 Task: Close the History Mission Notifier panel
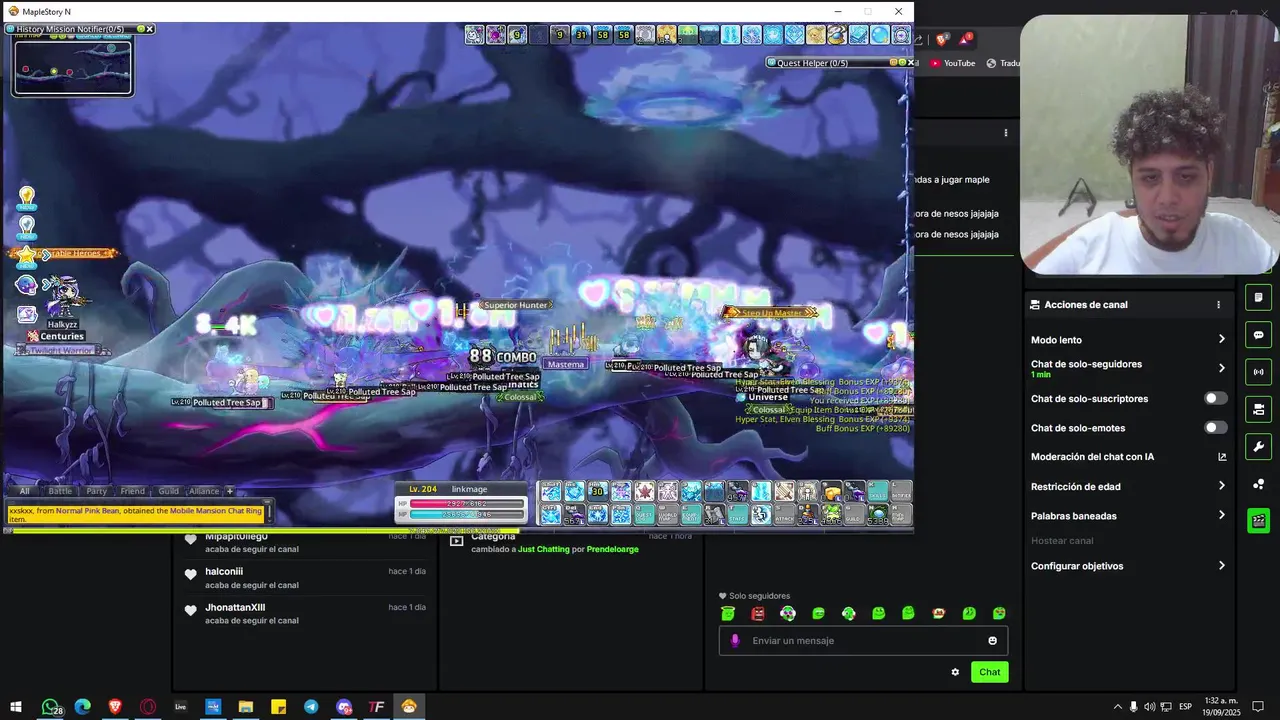tap(150, 29)
